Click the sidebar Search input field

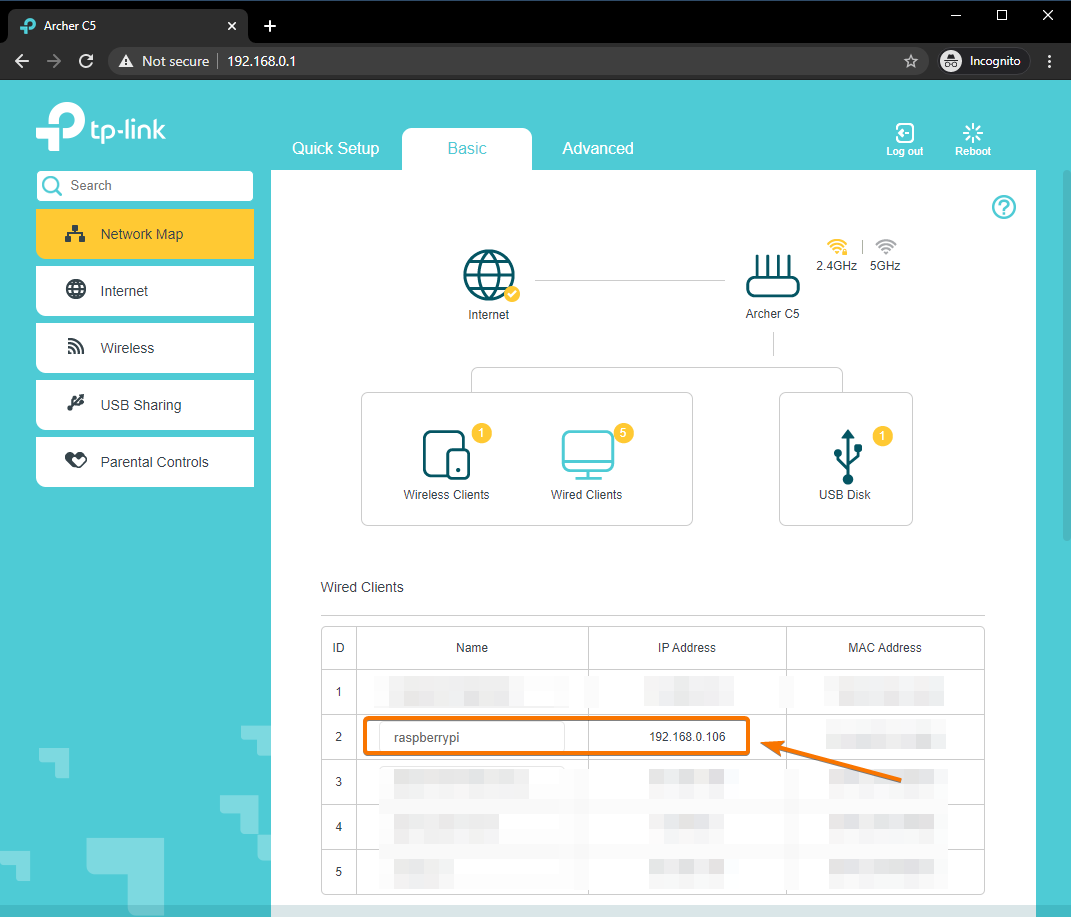click(155, 186)
